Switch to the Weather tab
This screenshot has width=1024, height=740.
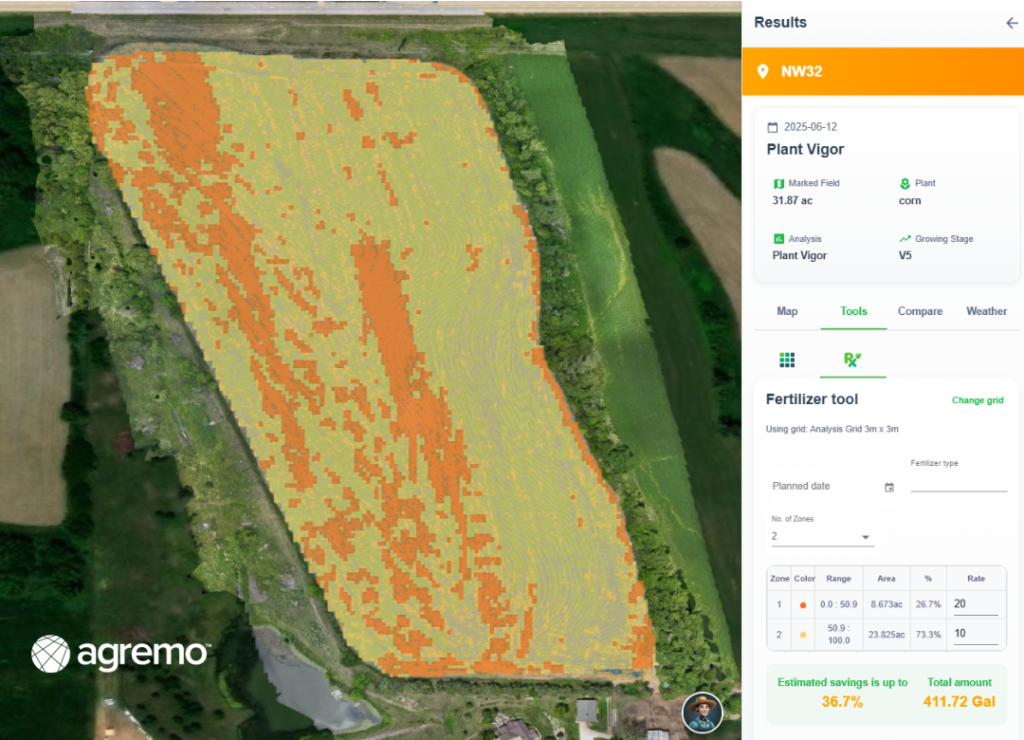pos(986,311)
